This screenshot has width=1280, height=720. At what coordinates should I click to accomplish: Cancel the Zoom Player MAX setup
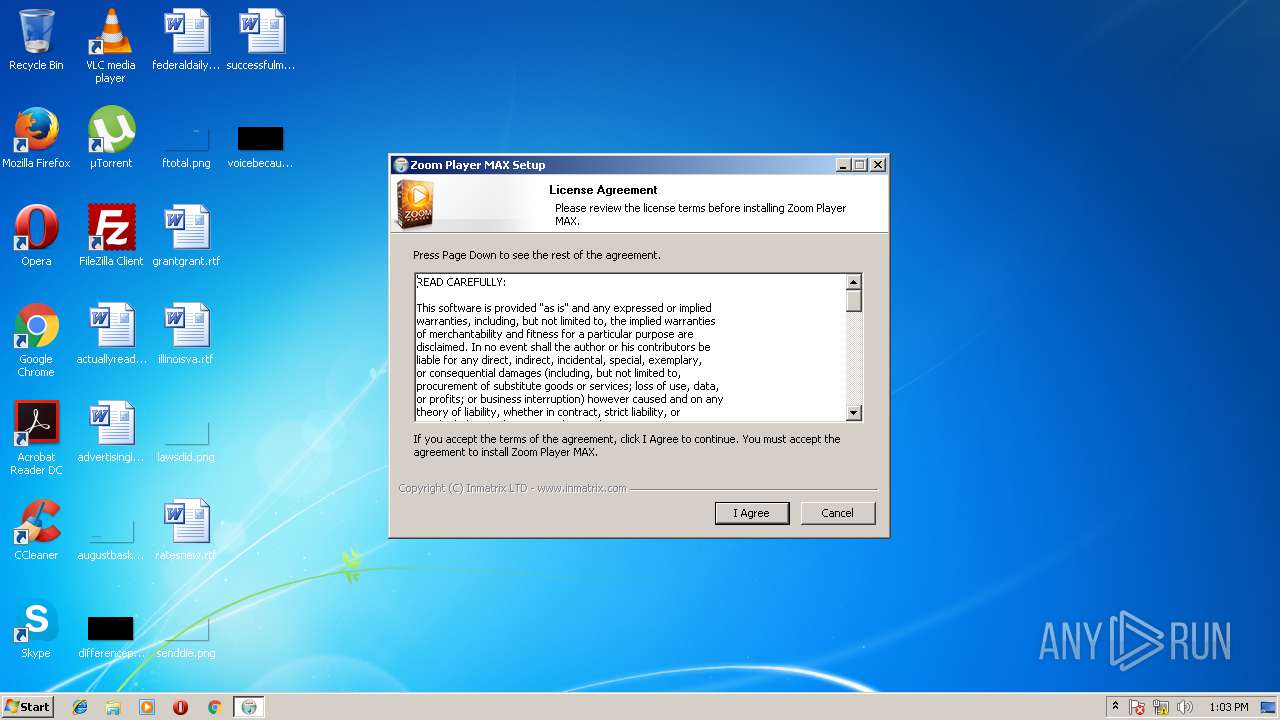tap(838, 513)
